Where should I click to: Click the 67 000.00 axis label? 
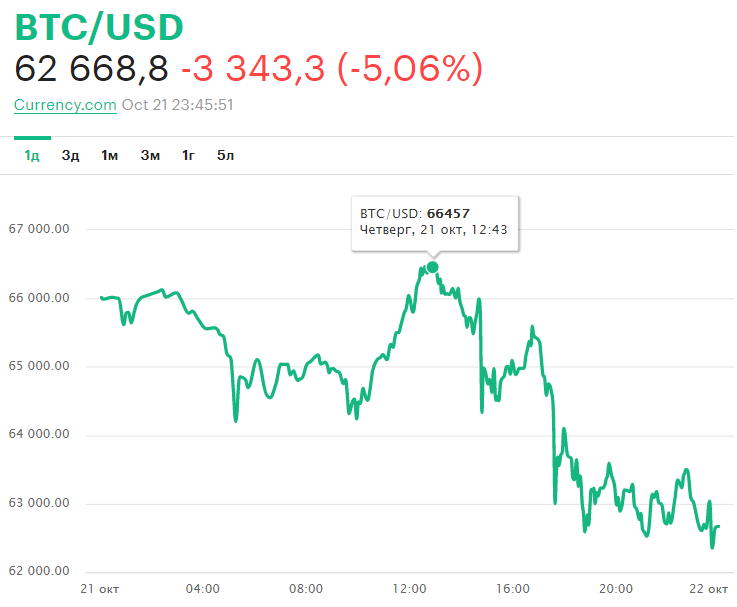pos(39,229)
